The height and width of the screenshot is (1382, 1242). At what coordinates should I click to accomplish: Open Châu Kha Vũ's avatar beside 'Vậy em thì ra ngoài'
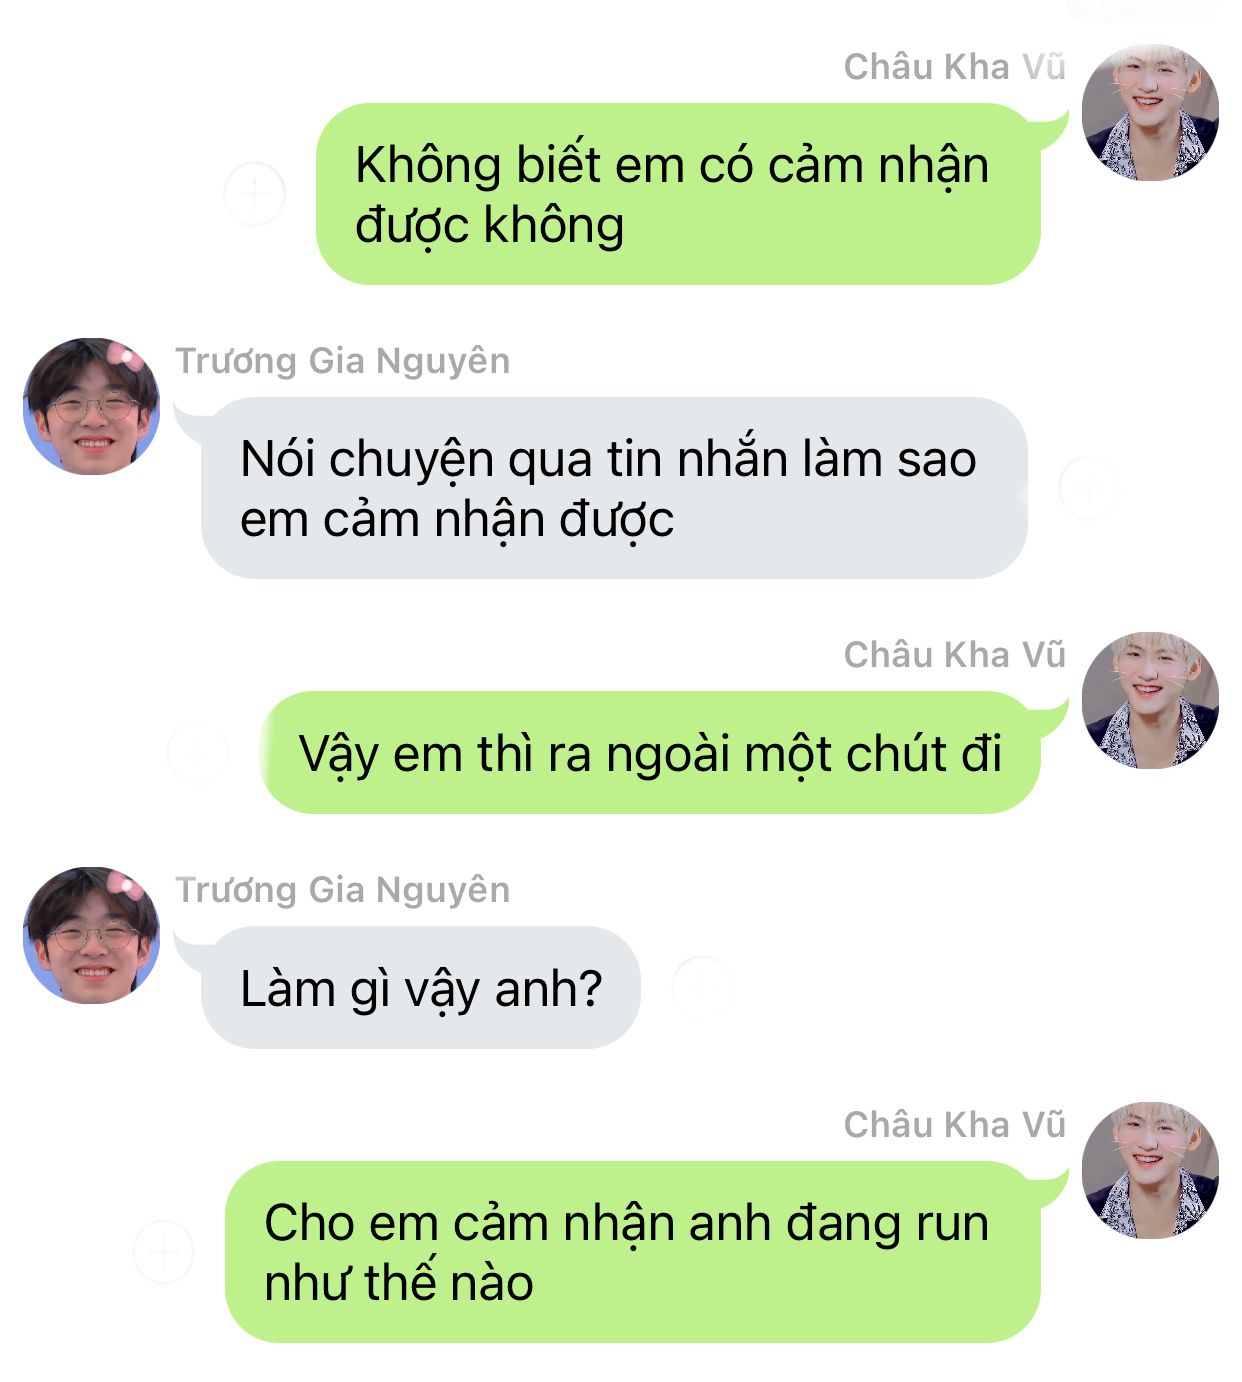point(1151,700)
